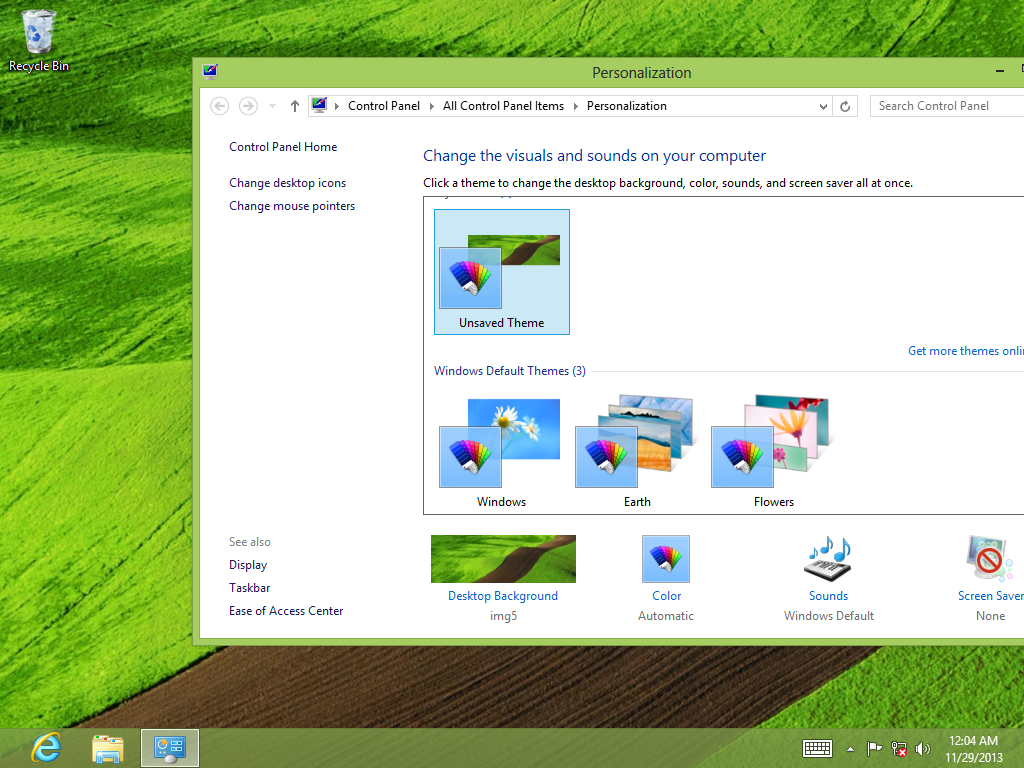This screenshot has height=768, width=1024.
Task: Open Change mouse pointers link
Action: pyautogui.click(x=292, y=206)
